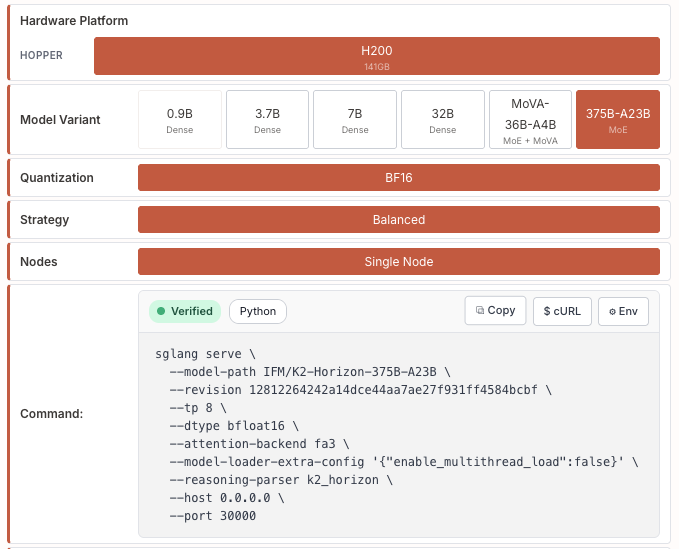679x549 pixels.
Task: Click the green dot in Verified badge
Action: 161,311
